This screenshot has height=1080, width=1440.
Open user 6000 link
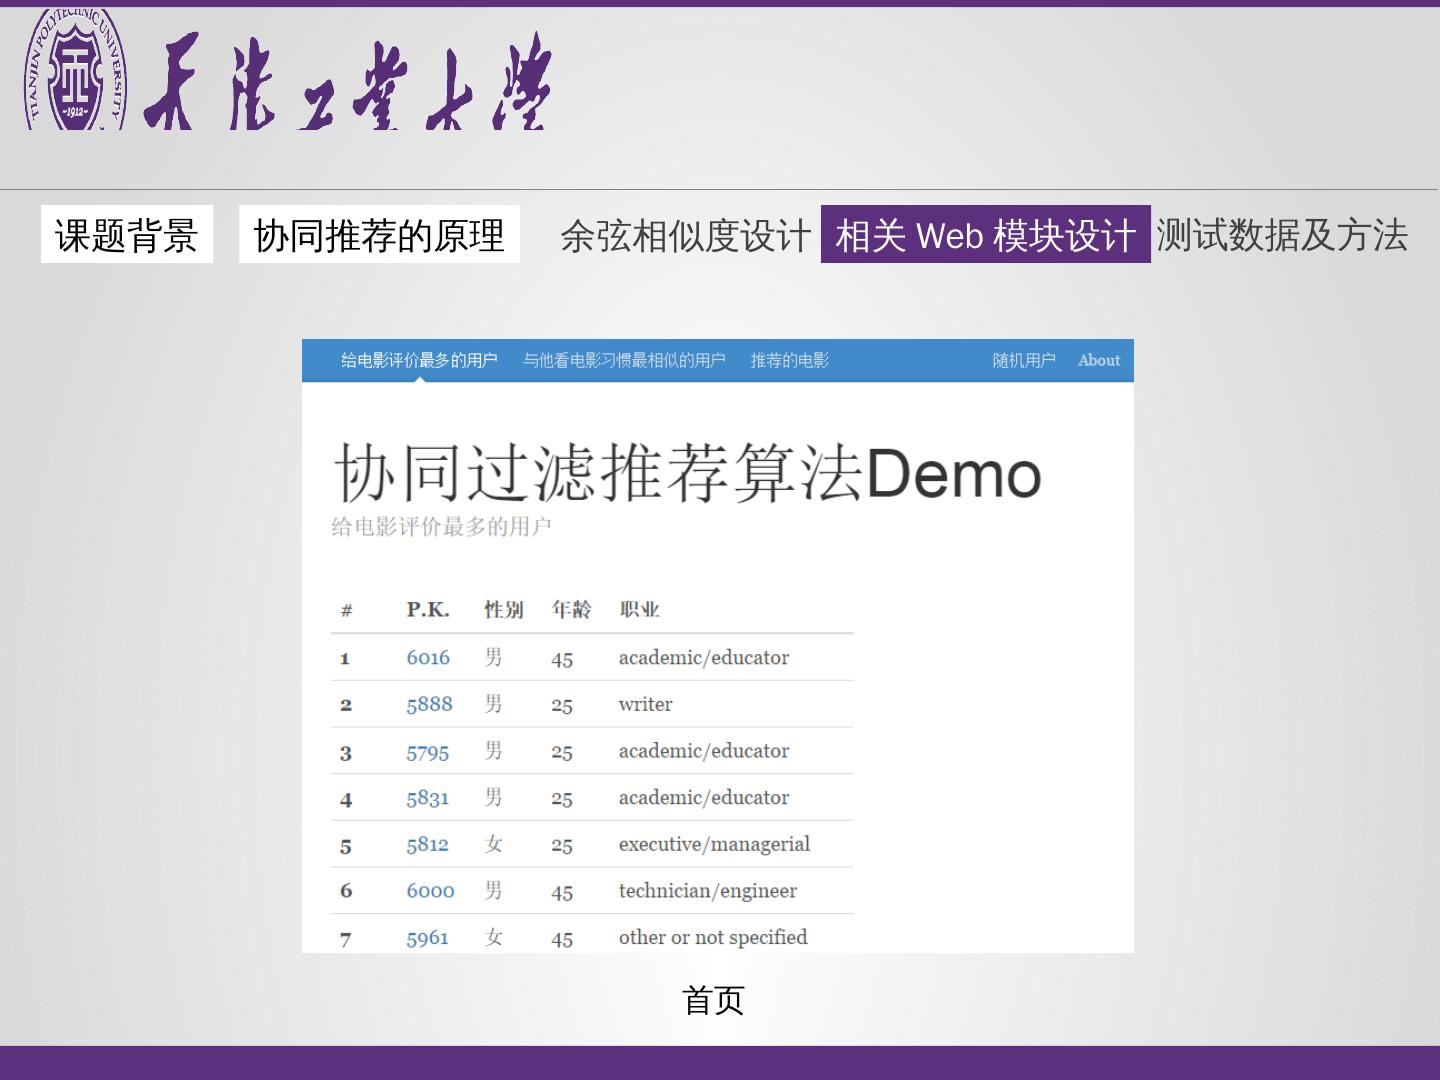tap(430, 891)
